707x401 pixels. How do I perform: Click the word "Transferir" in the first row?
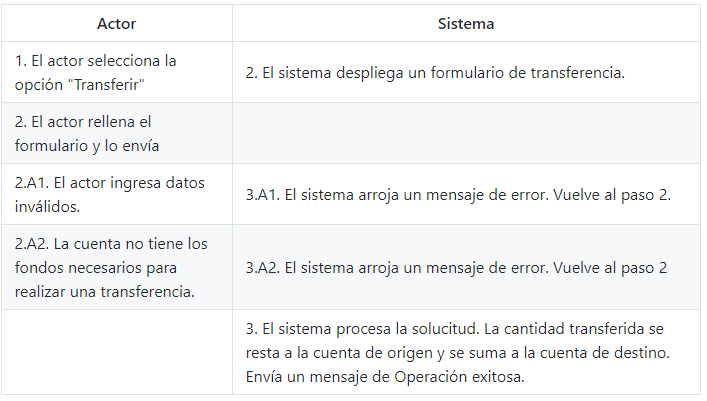click(109, 84)
